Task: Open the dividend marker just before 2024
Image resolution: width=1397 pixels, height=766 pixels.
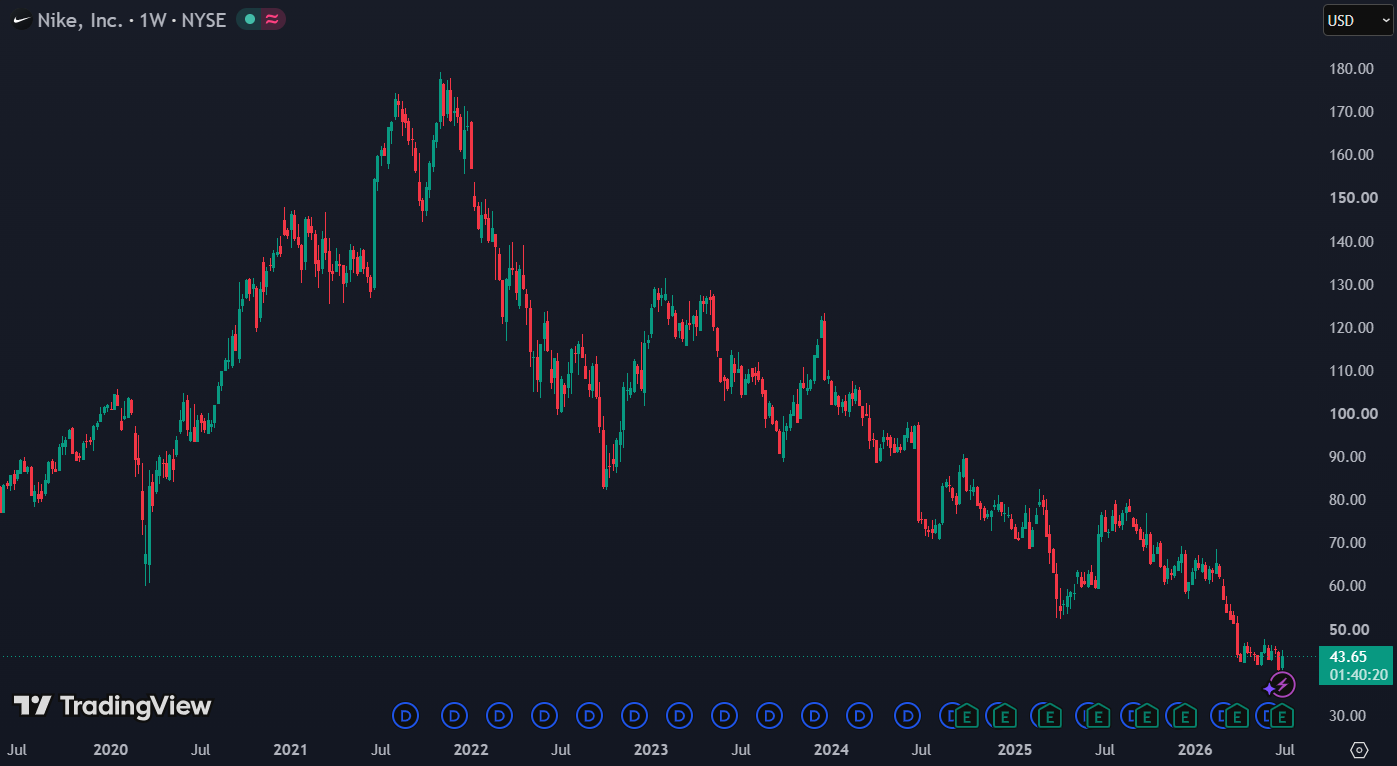Action: (x=815, y=715)
